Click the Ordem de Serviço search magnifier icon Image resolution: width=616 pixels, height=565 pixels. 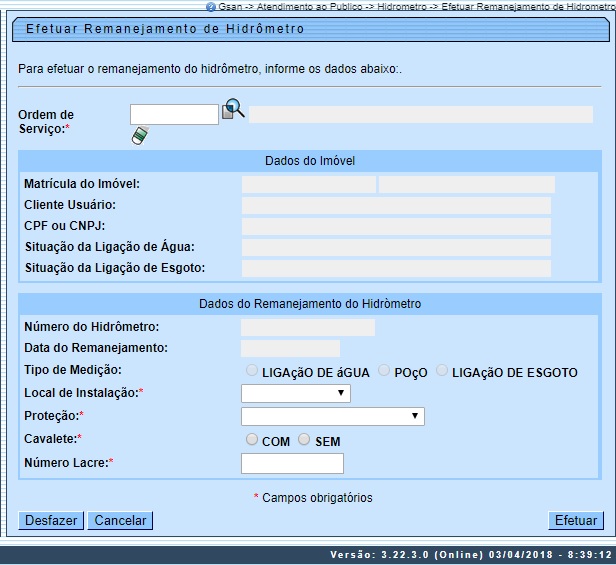(233, 110)
